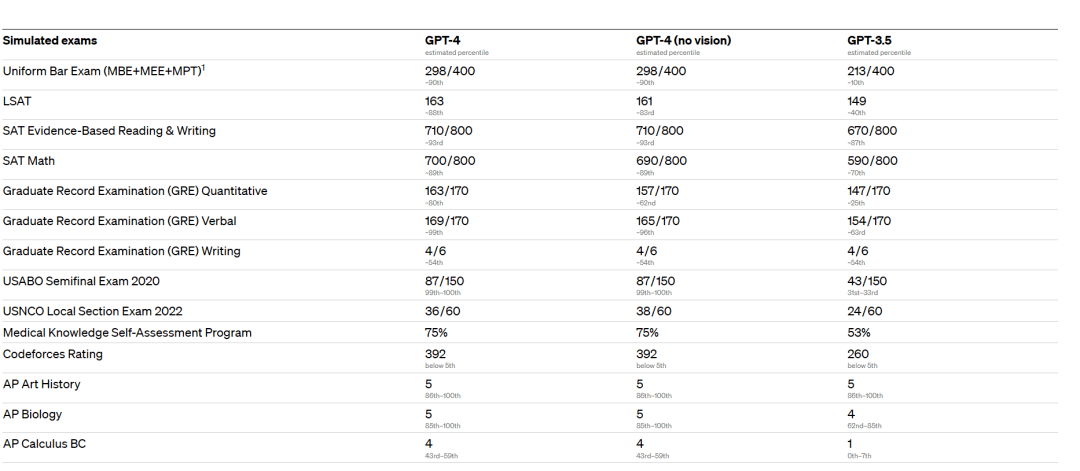Select the 53% Medical Knowledge score
The height and width of the screenshot is (471, 1080).
[859, 332]
